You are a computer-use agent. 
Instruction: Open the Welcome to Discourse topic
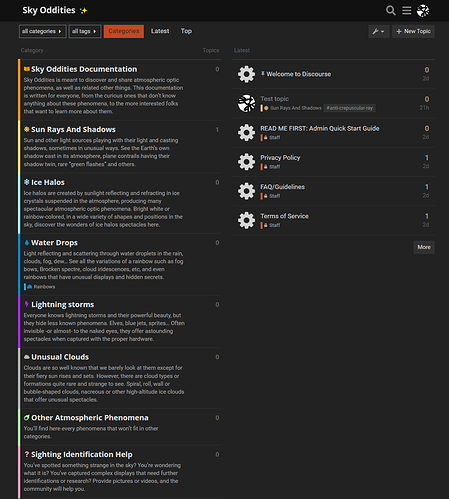[298, 74]
